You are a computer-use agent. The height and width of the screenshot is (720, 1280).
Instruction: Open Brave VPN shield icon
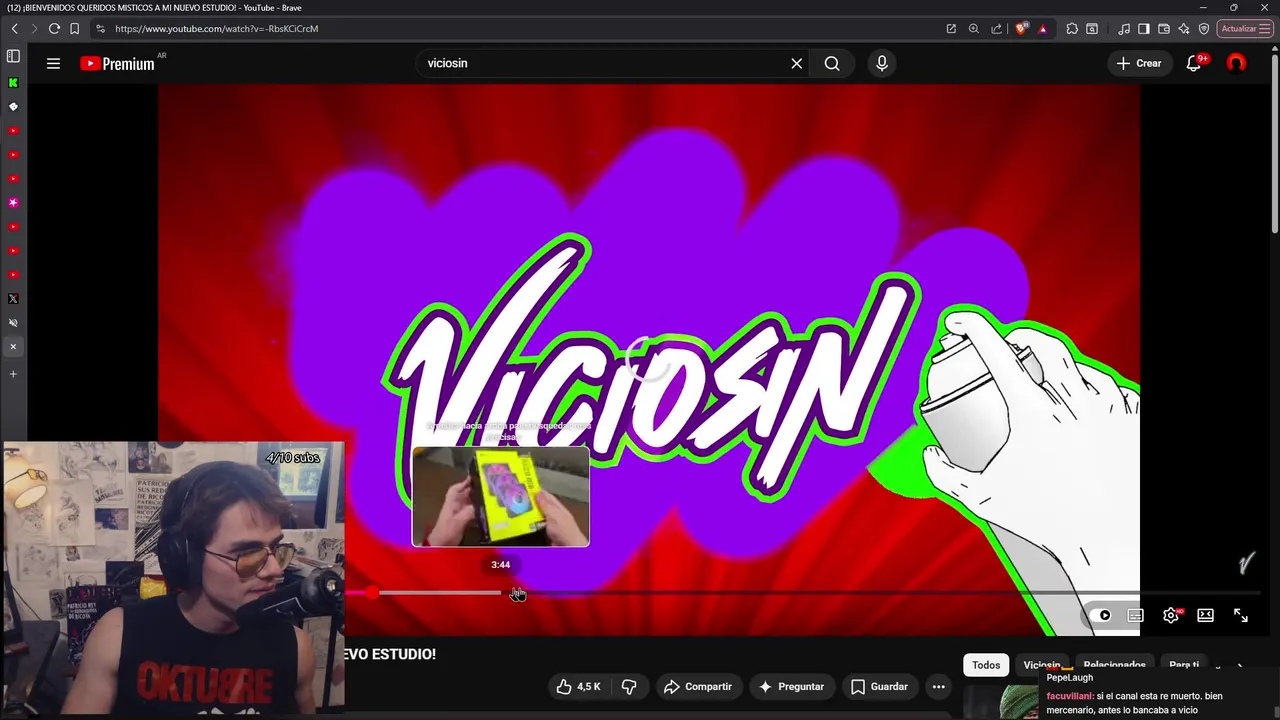pyautogui.click(x=1204, y=29)
